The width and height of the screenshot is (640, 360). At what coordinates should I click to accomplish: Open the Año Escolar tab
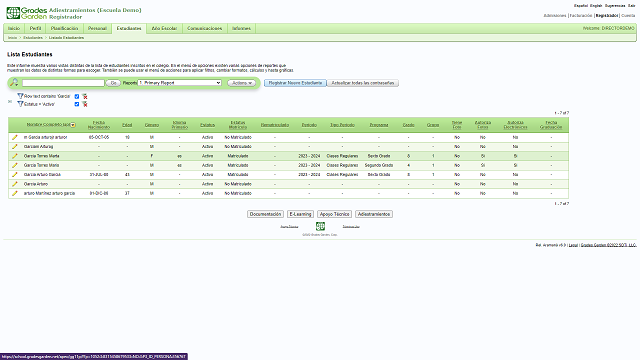point(164,29)
